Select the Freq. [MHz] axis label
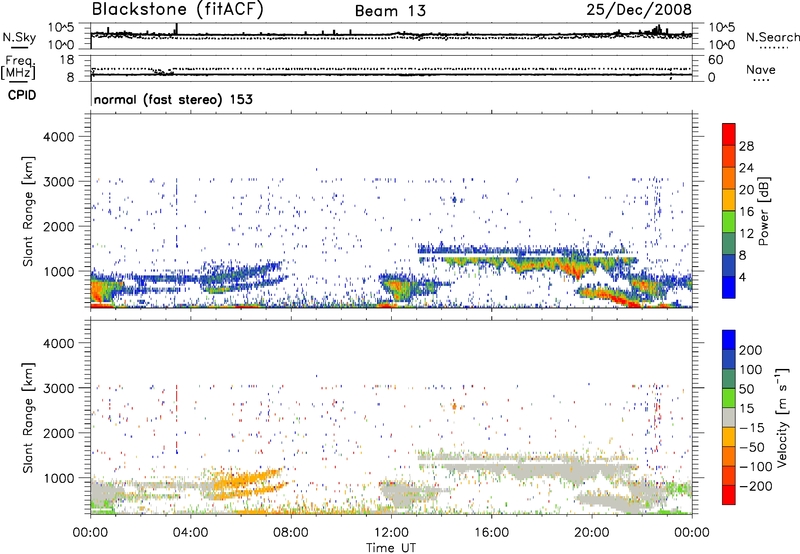Screen dimensions: 800x554 (x=18, y=68)
